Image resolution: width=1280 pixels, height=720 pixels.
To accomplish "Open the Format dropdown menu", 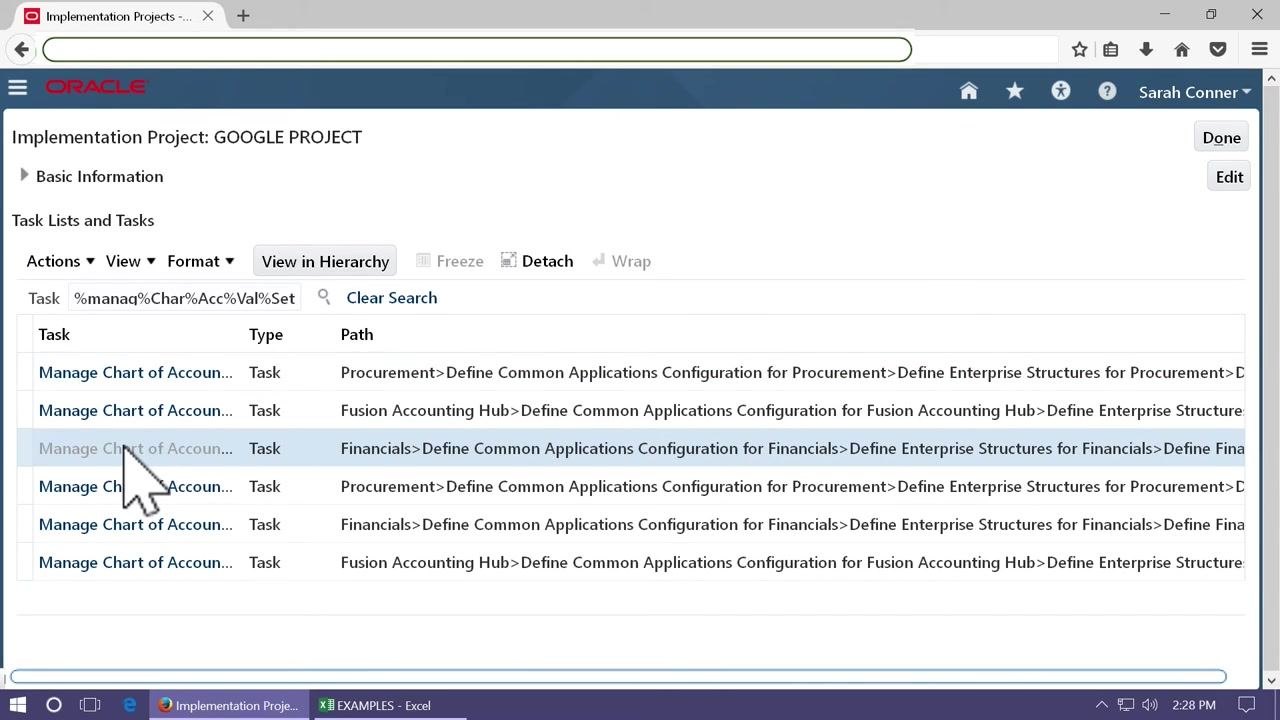I will [x=201, y=261].
